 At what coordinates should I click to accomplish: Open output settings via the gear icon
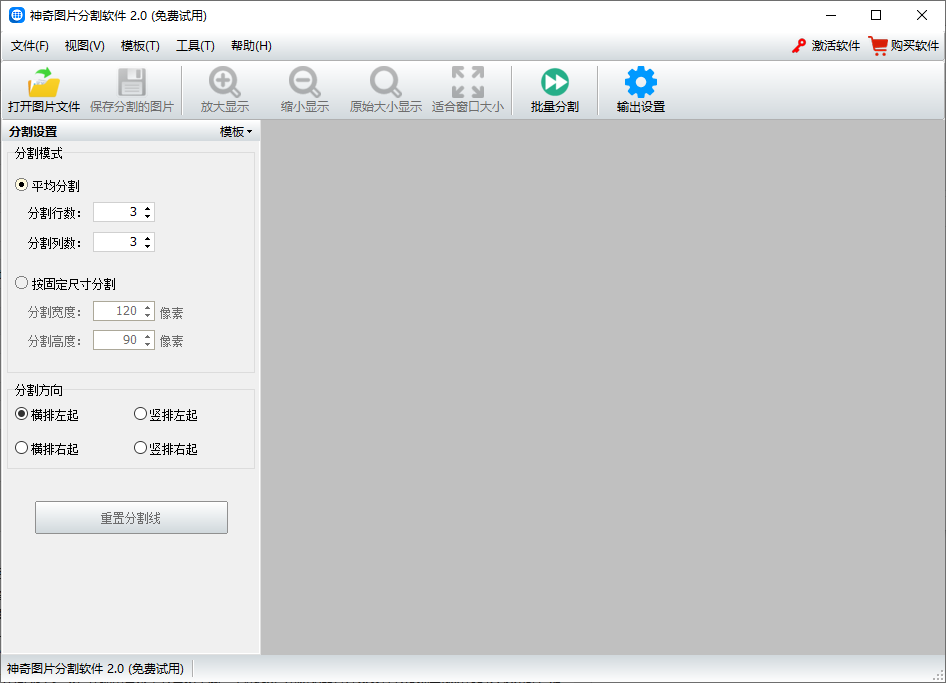(640, 89)
